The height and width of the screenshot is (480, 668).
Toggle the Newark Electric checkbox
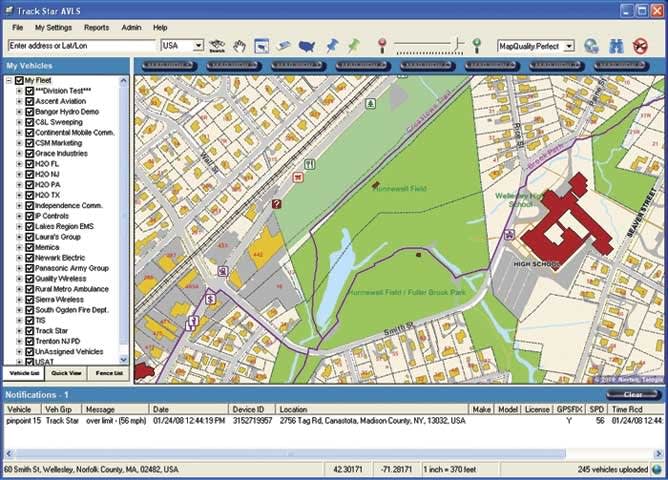30,257
